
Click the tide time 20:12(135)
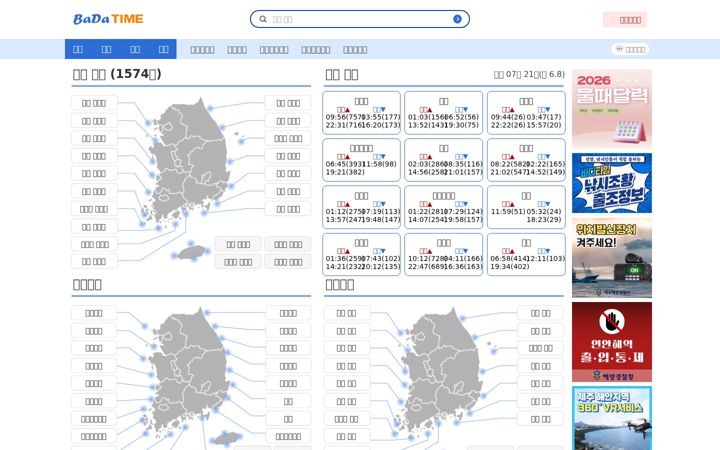[x=381, y=266]
